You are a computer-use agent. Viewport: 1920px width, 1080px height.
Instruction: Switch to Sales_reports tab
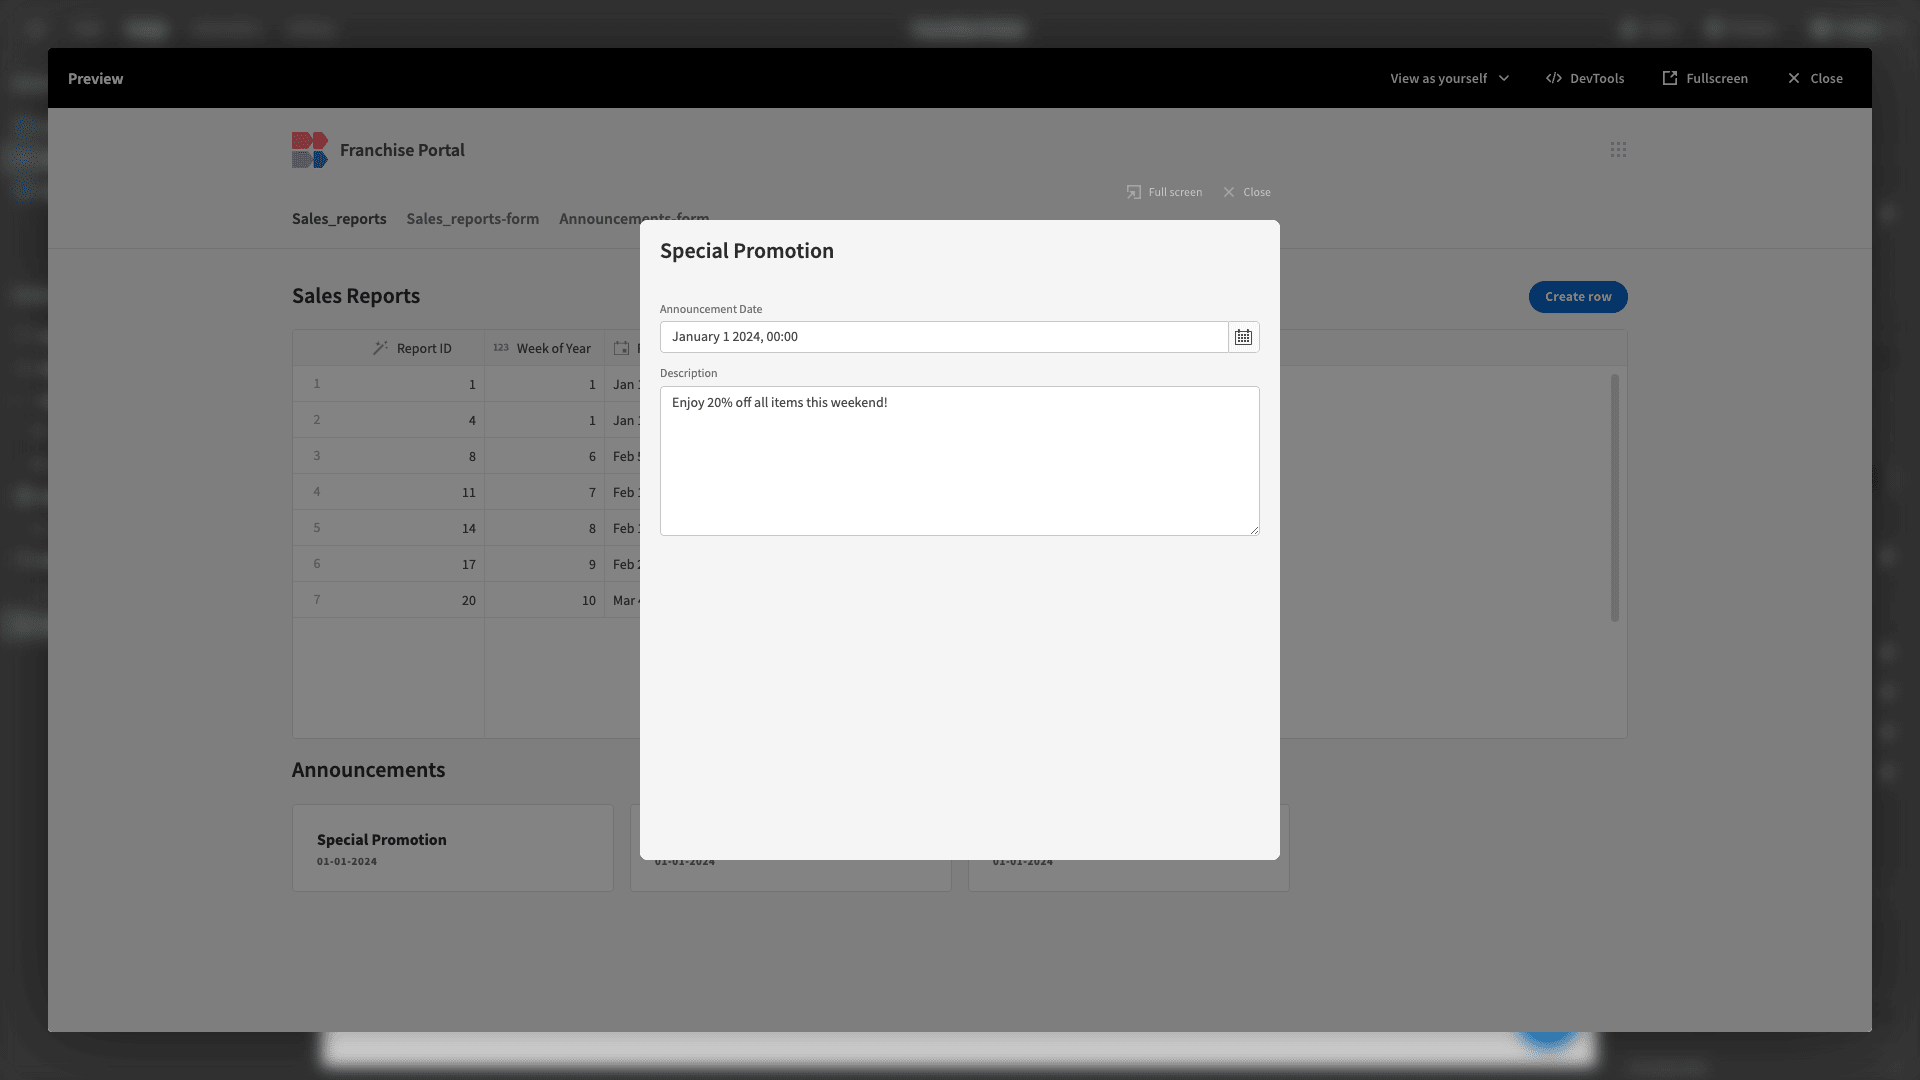point(339,219)
